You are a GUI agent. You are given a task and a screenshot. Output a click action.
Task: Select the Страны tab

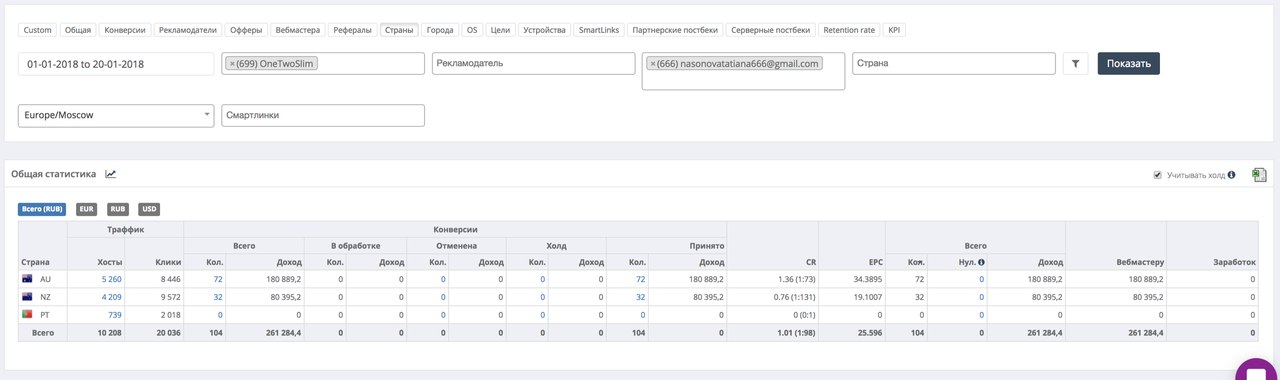[399, 30]
